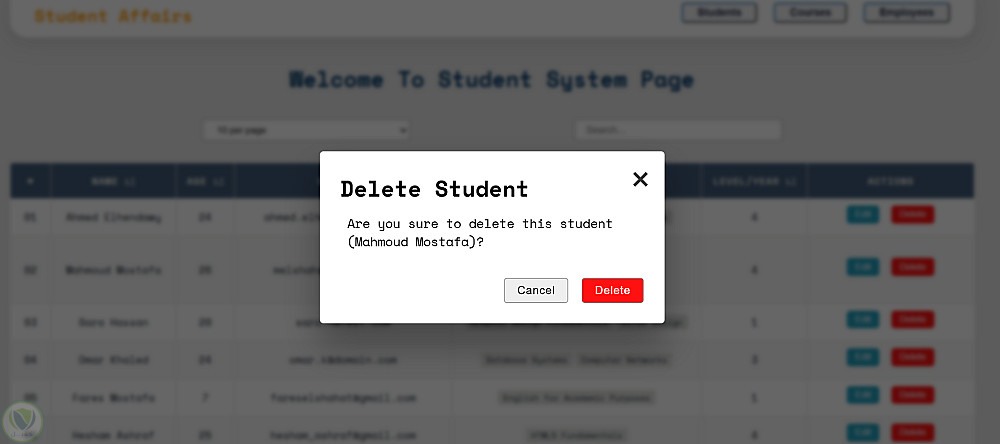Go to the Courses navigation tab

click(x=810, y=13)
